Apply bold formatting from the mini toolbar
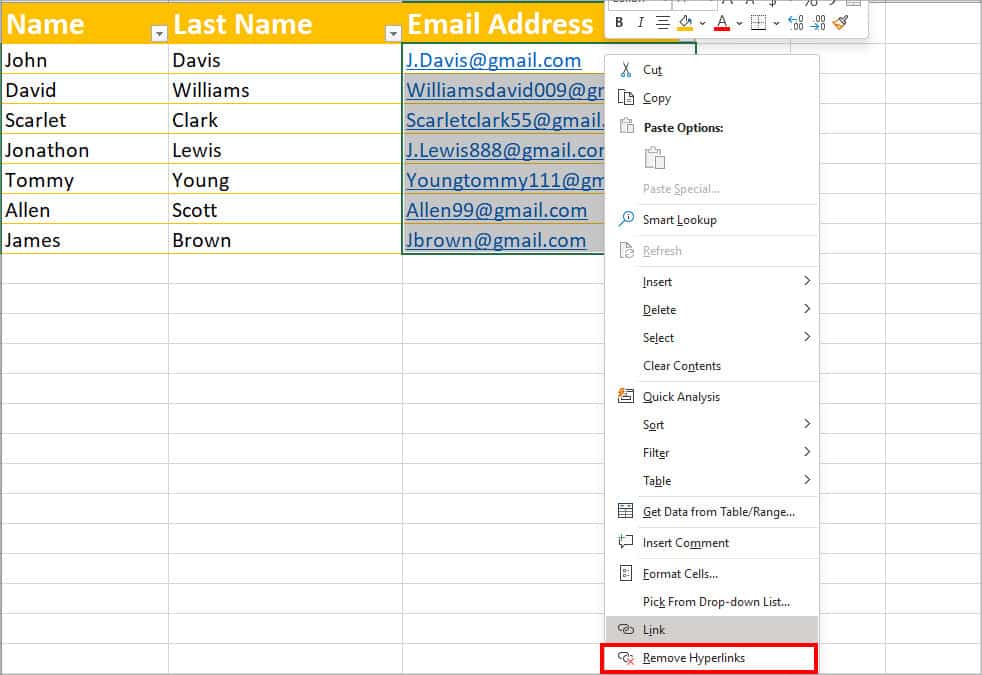The width and height of the screenshot is (982, 675). [x=620, y=22]
